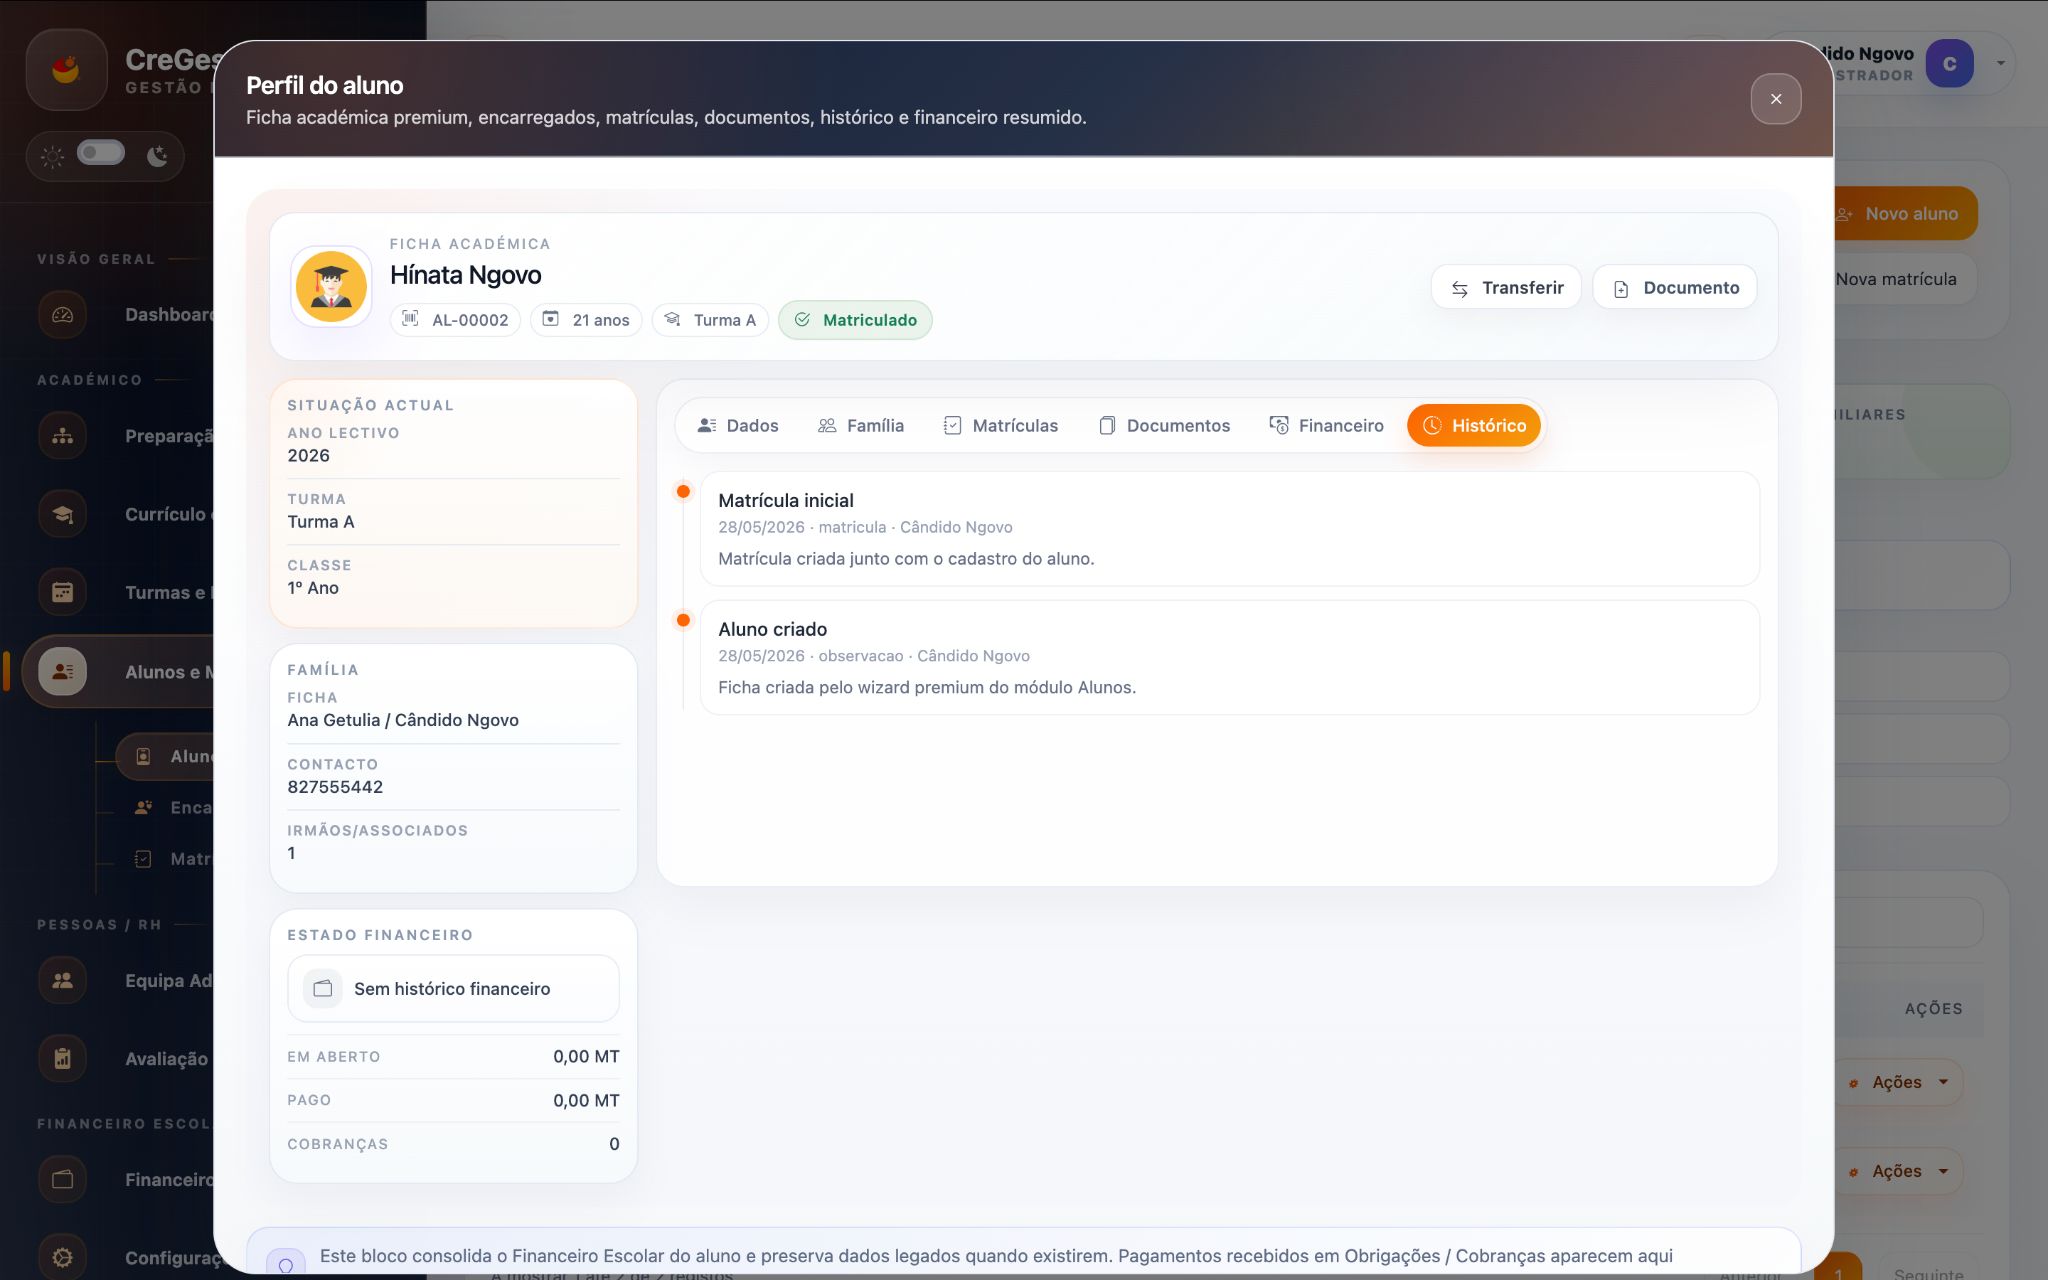
Task: Switch to the Família tab
Action: (860, 426)
